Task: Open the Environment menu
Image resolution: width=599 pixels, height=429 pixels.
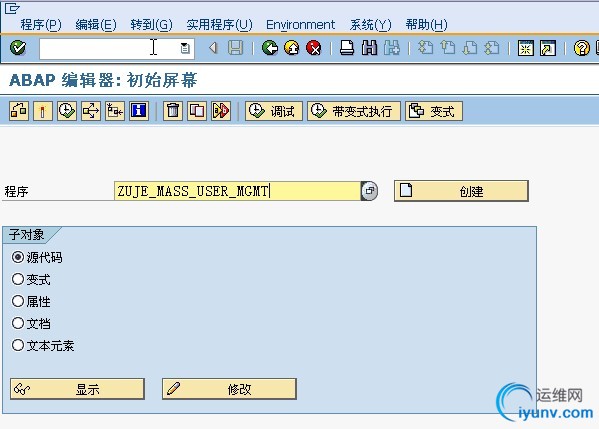Action: 300,25
